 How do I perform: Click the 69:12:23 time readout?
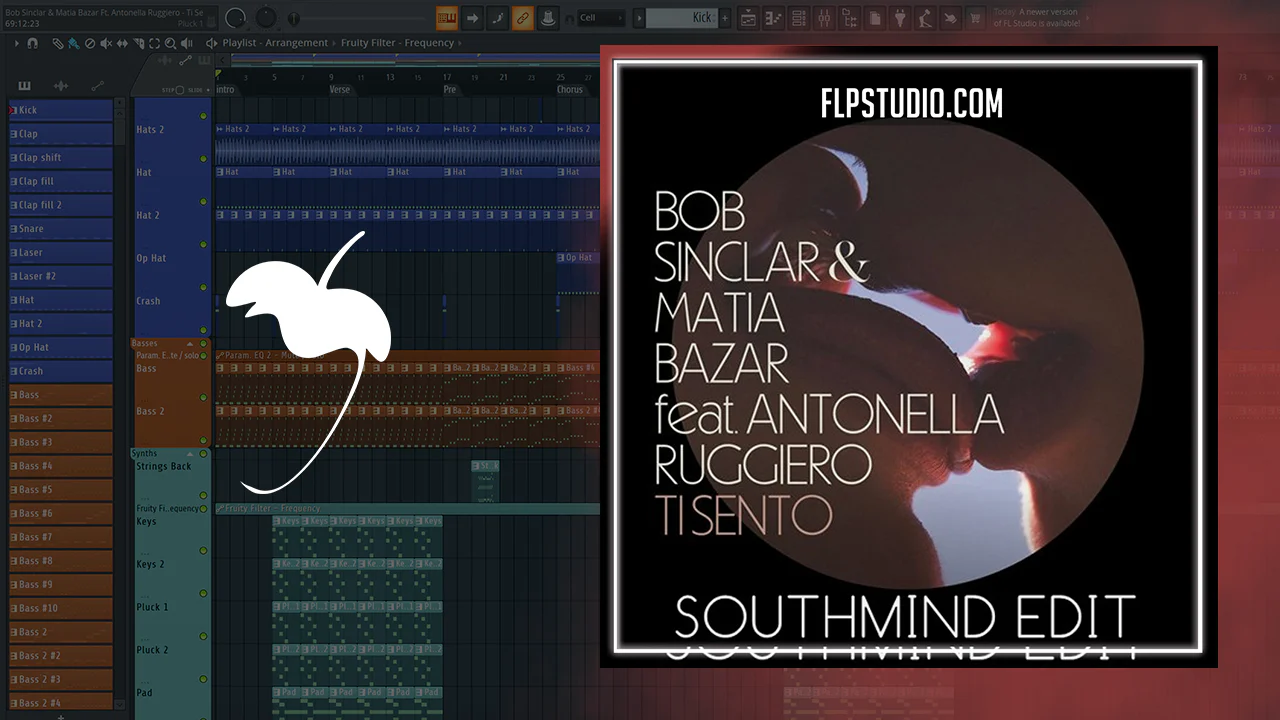(x=23, y=22)
